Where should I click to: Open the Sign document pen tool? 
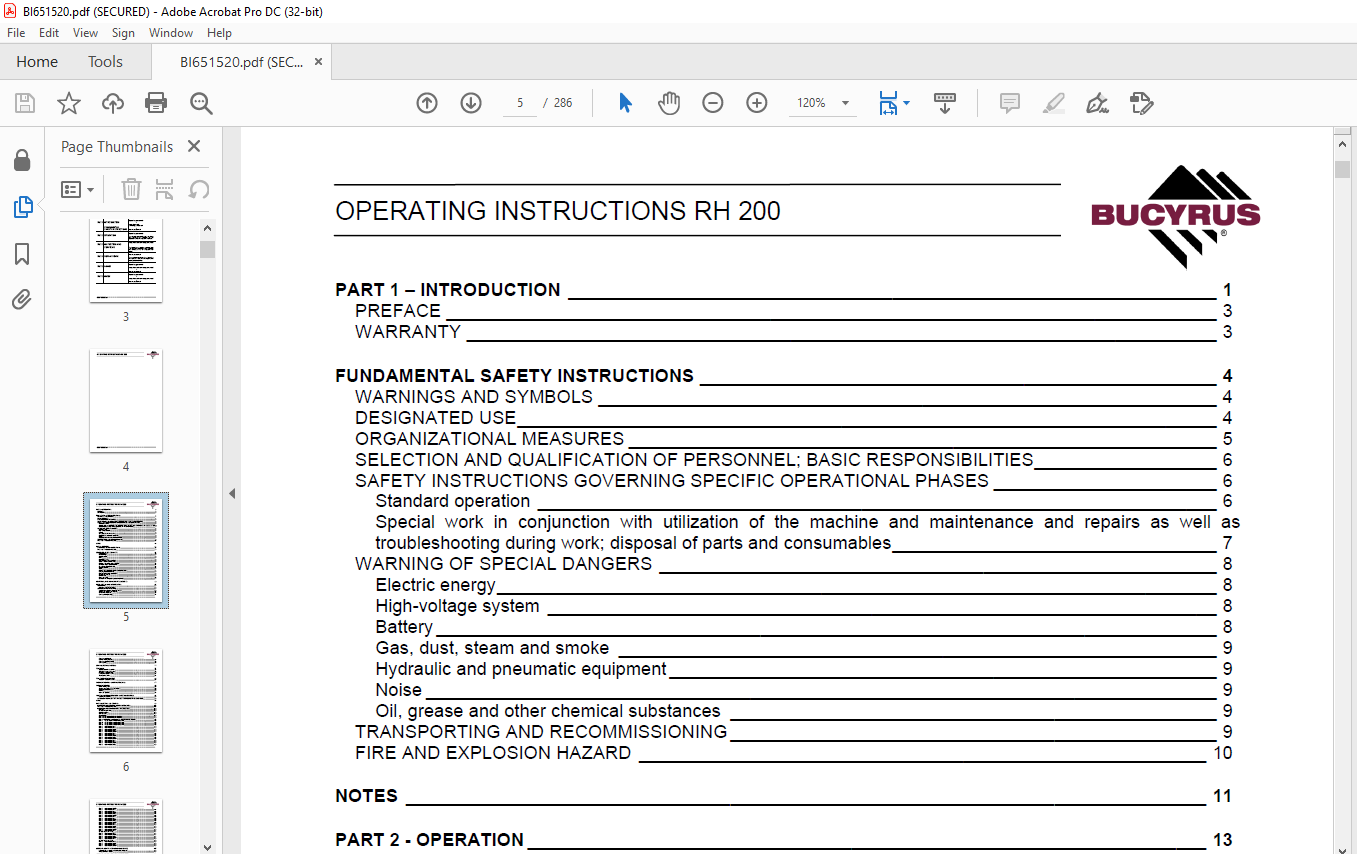point(1098,103)
